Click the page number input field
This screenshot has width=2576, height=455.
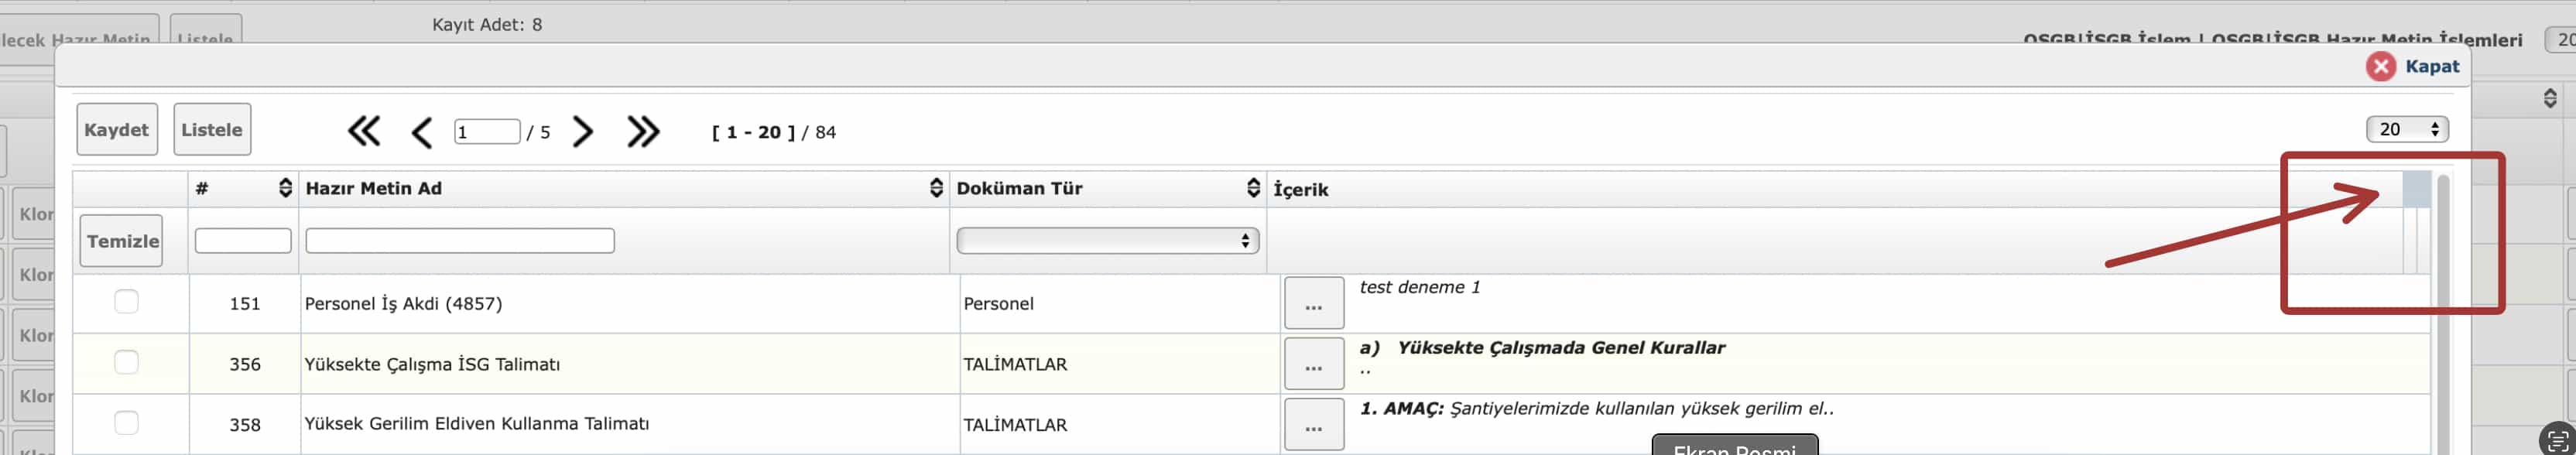[486, 132]
